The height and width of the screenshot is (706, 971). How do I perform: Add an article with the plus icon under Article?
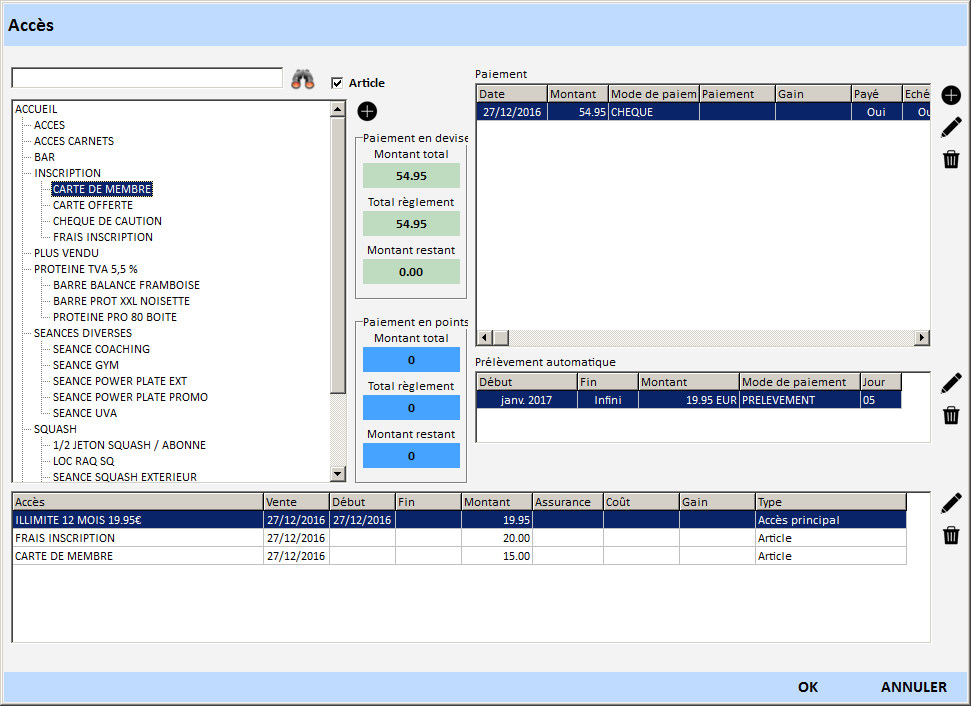[367, 111]
